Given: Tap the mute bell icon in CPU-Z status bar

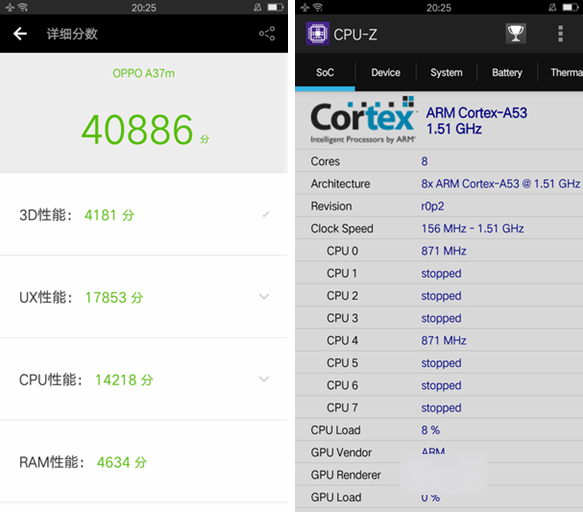Looking at the screenshot, I should click(553, 7).
